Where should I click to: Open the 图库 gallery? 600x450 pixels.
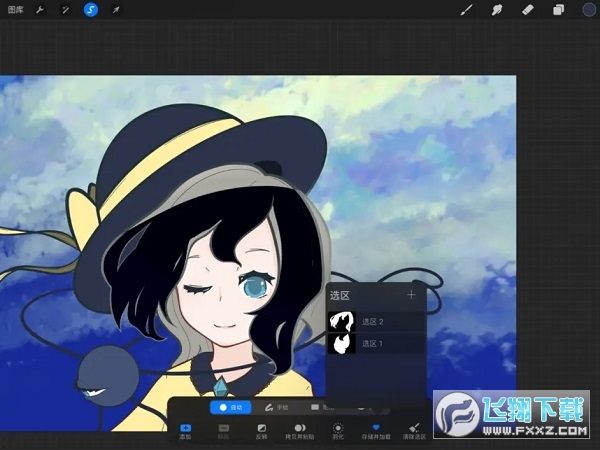coord(16,9)
